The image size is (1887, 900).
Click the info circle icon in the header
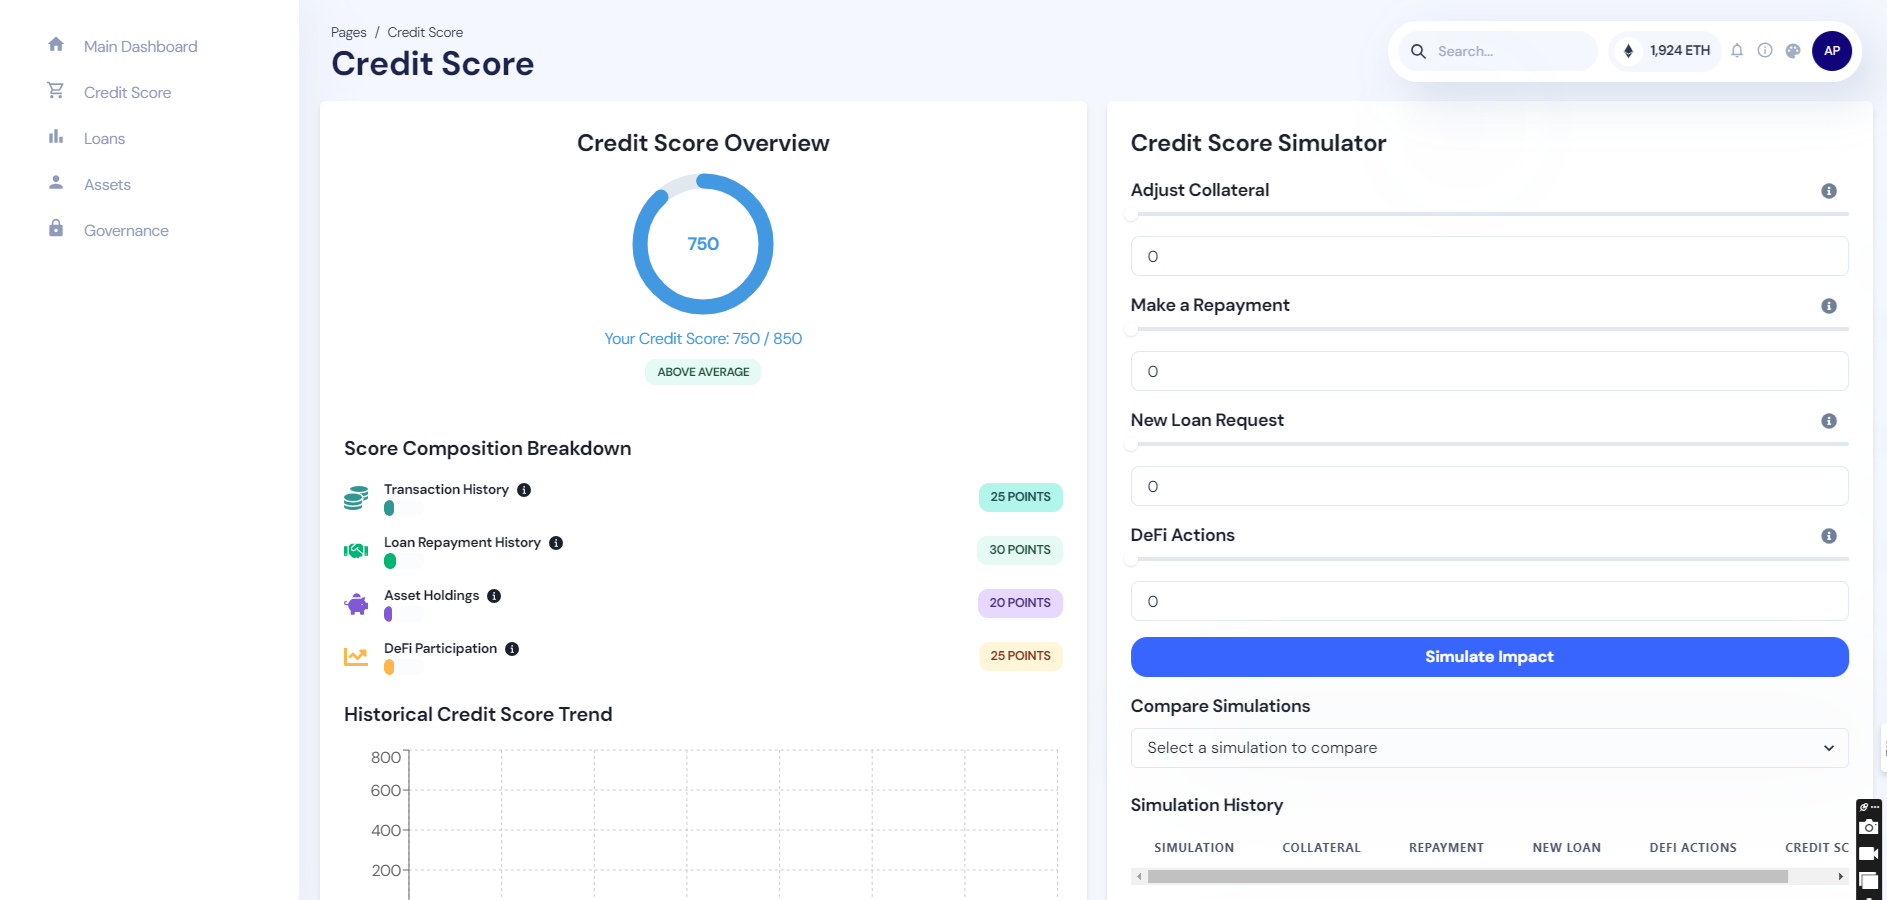coord(1765,50)
